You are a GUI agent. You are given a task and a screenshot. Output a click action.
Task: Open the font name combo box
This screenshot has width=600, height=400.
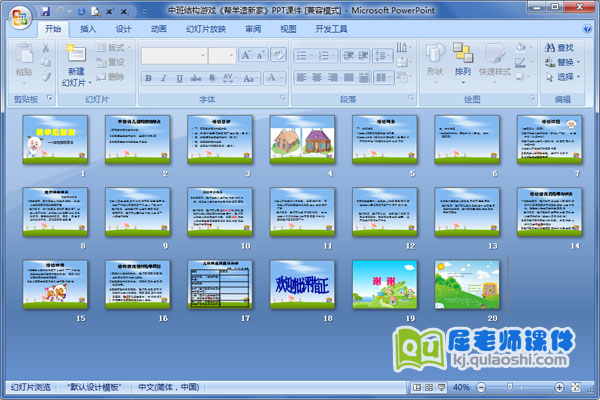coord(173,55)
